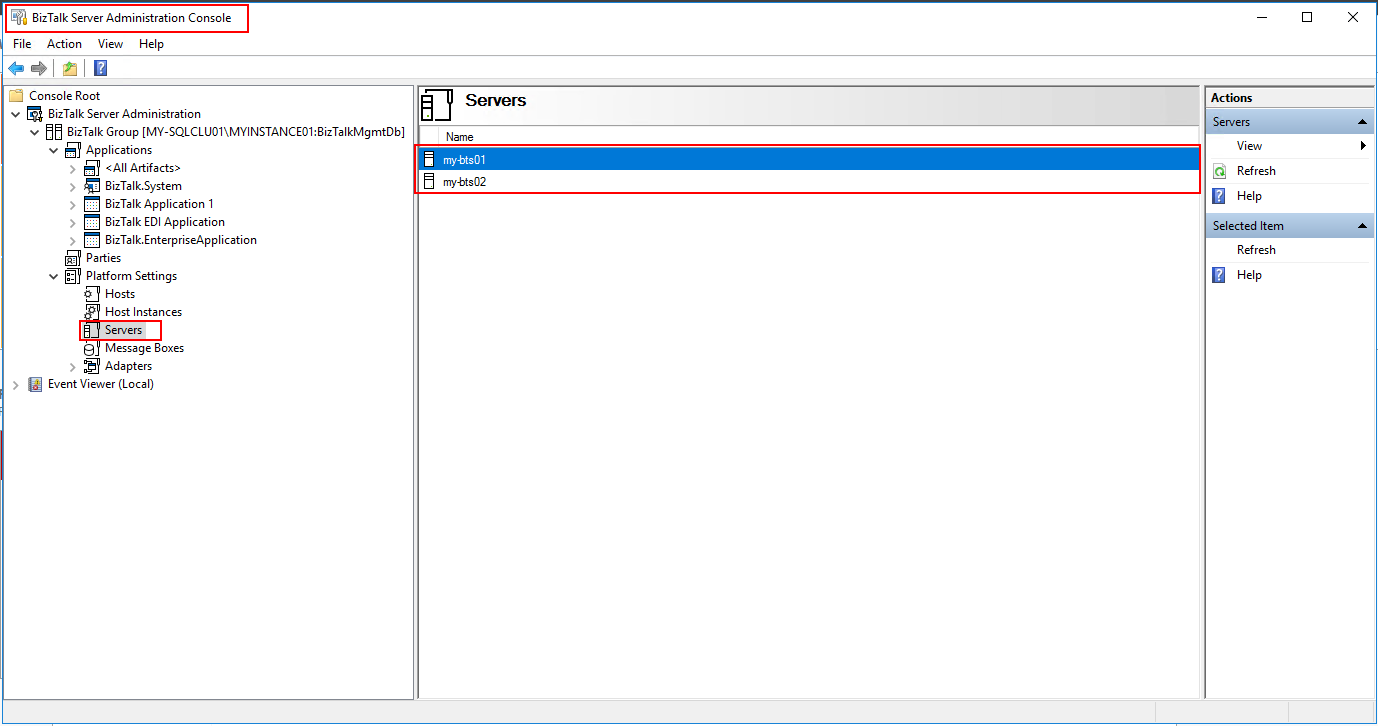Click the Adapters node icon
The width and height of the screenshot is (1378, 726).
coord(92,366)
